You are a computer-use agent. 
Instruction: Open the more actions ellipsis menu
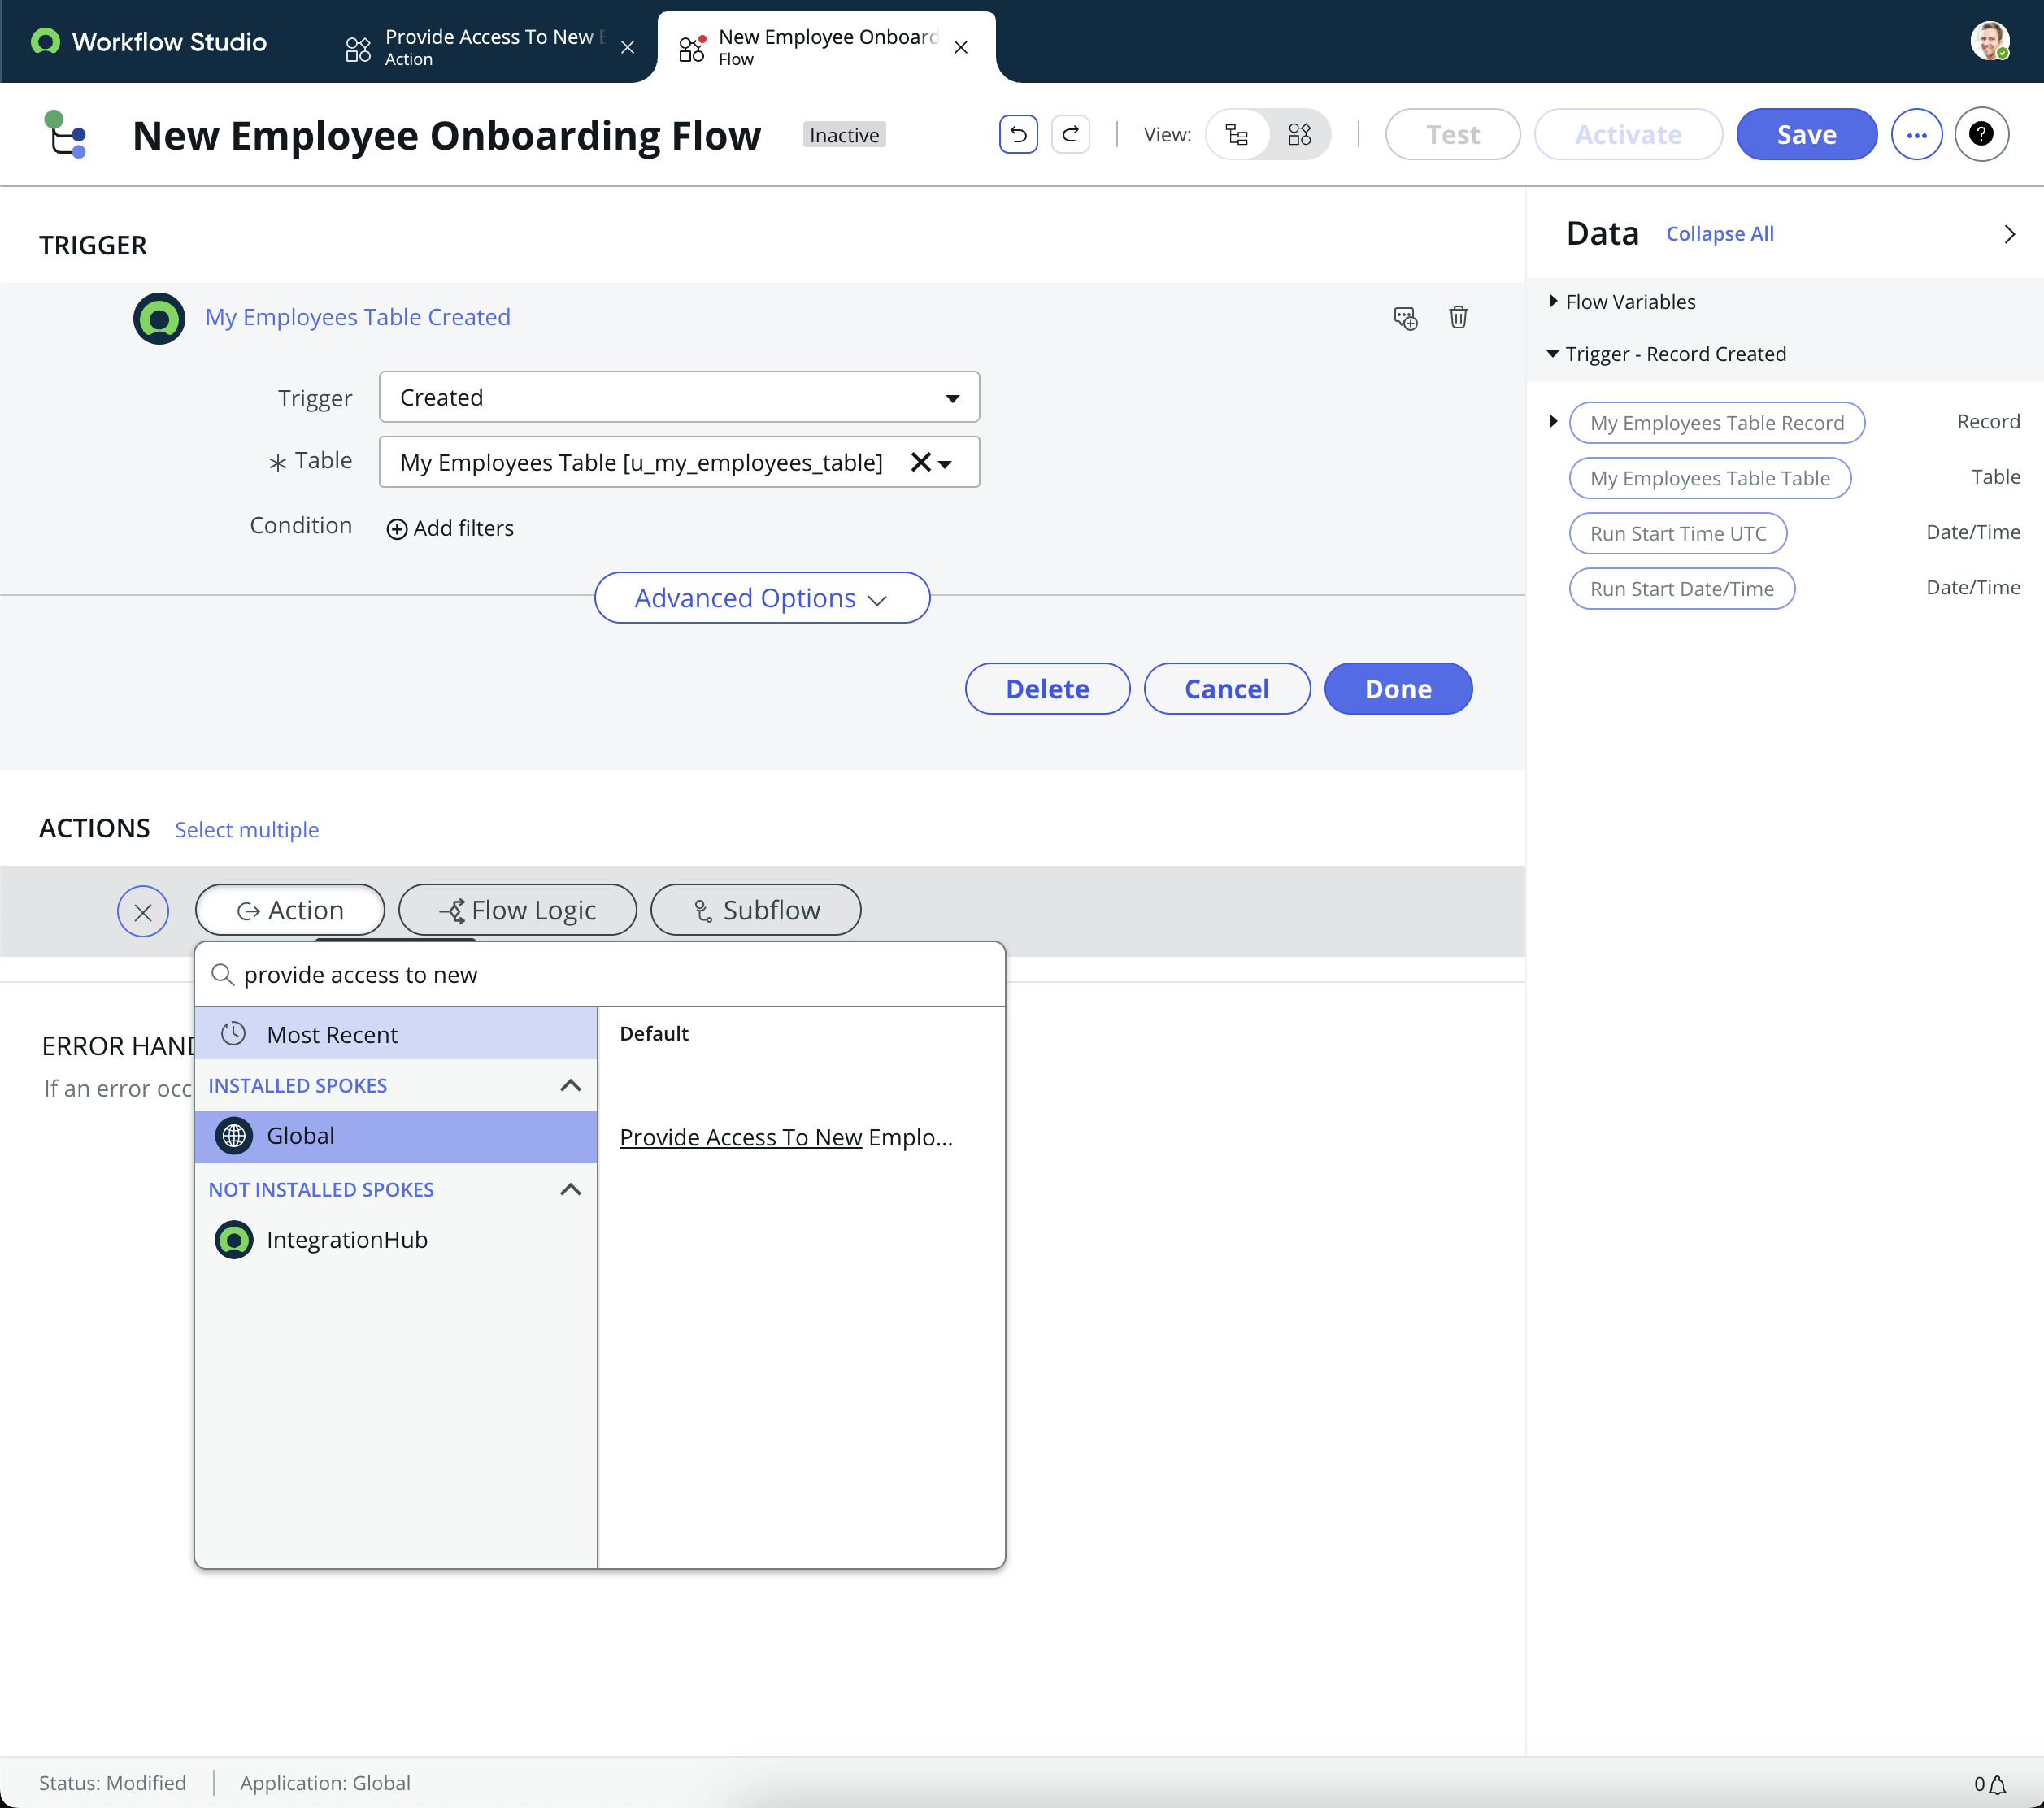(x=1916, y=134)
